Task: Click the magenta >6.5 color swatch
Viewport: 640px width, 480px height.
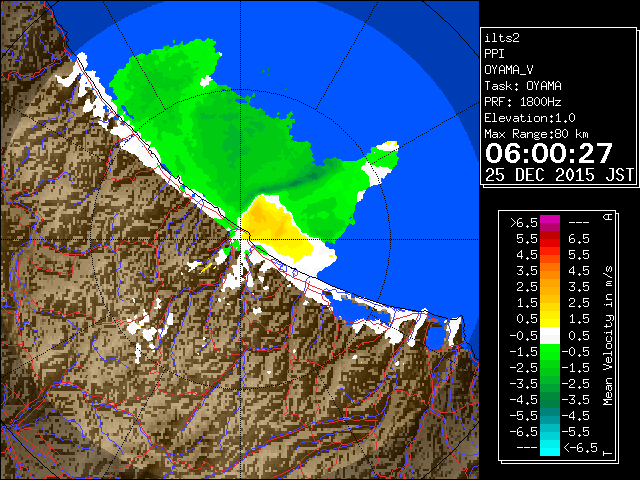Action: click(x=550, y=223)
